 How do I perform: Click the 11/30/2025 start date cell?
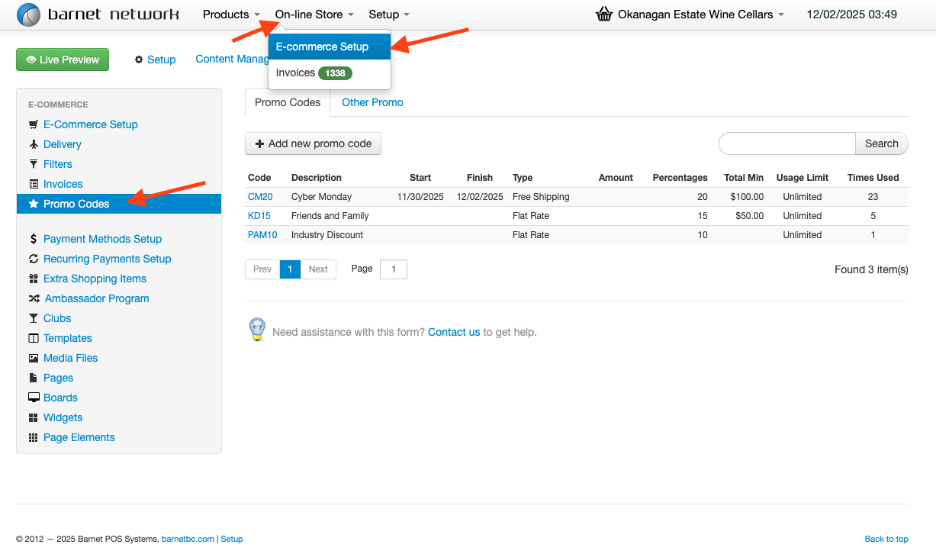point(420,197)
